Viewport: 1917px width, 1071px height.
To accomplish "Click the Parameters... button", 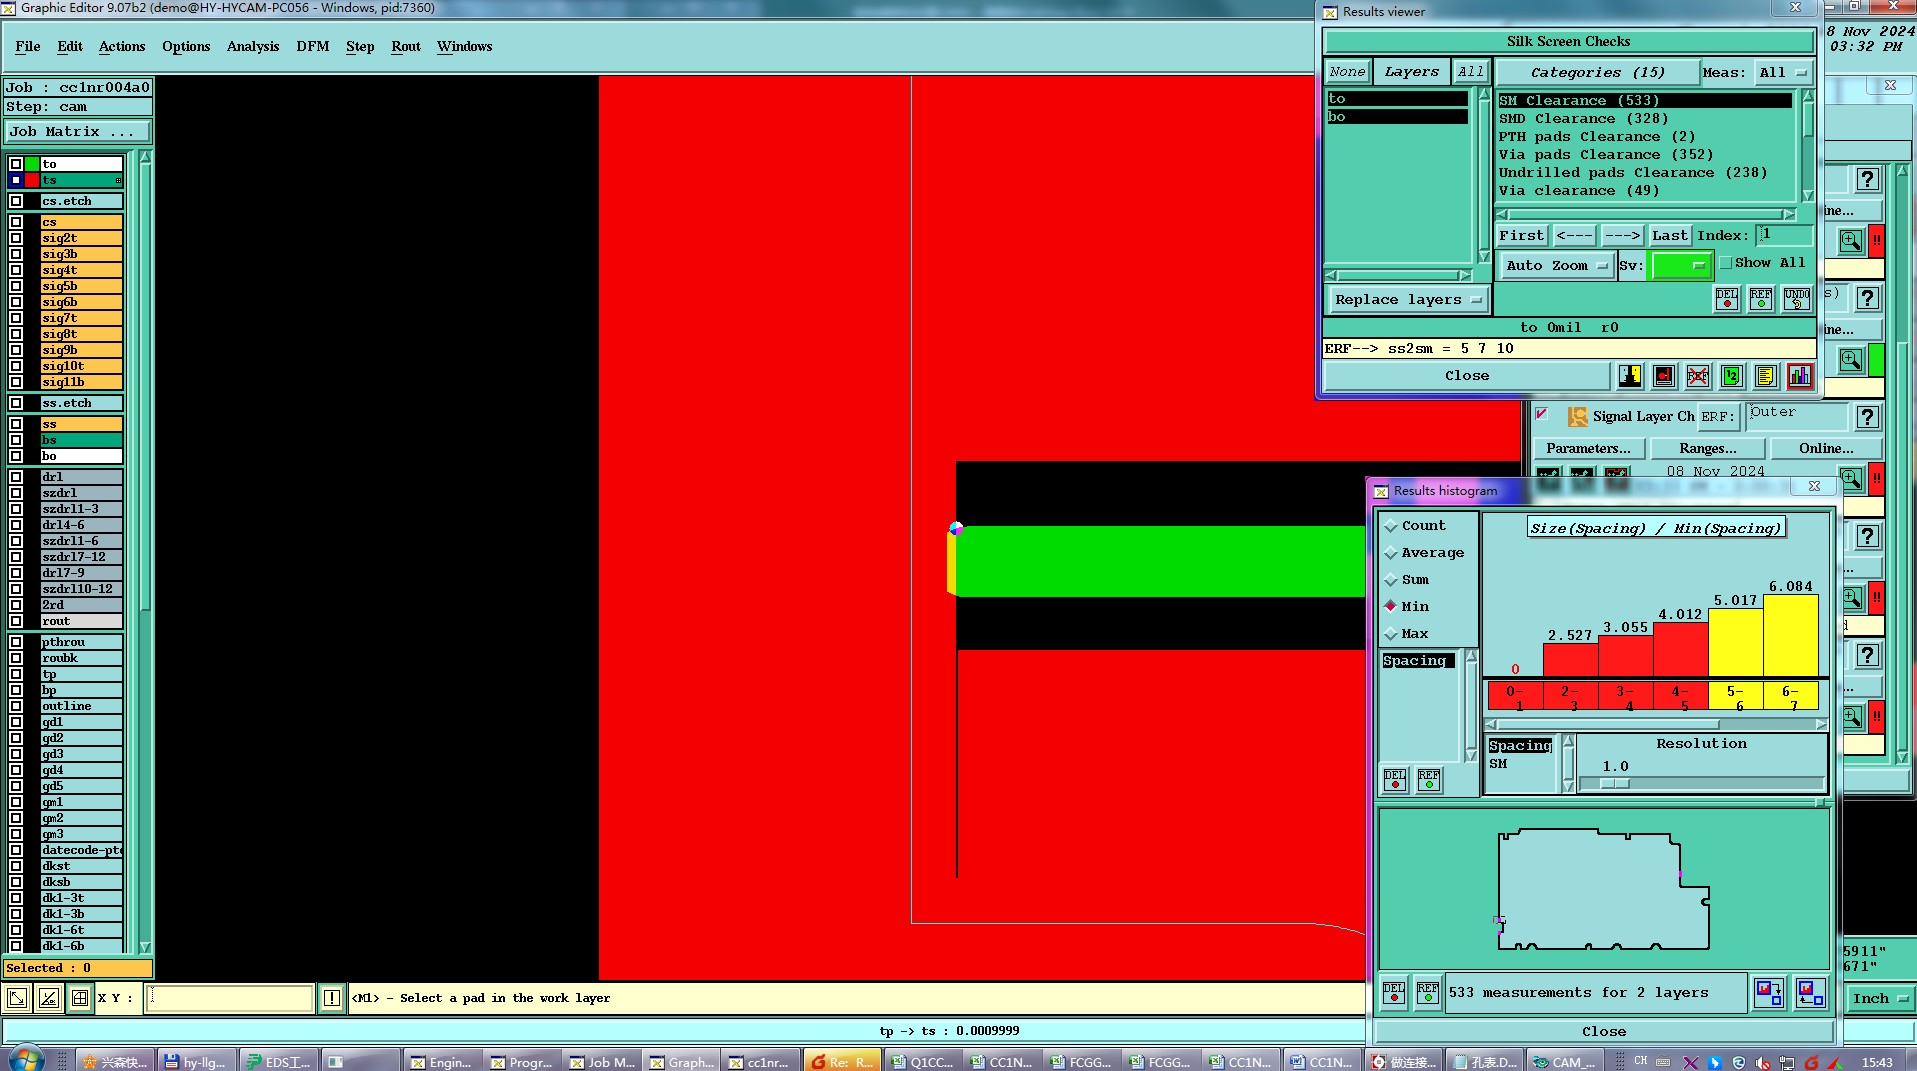I will tap(1588, 449).
